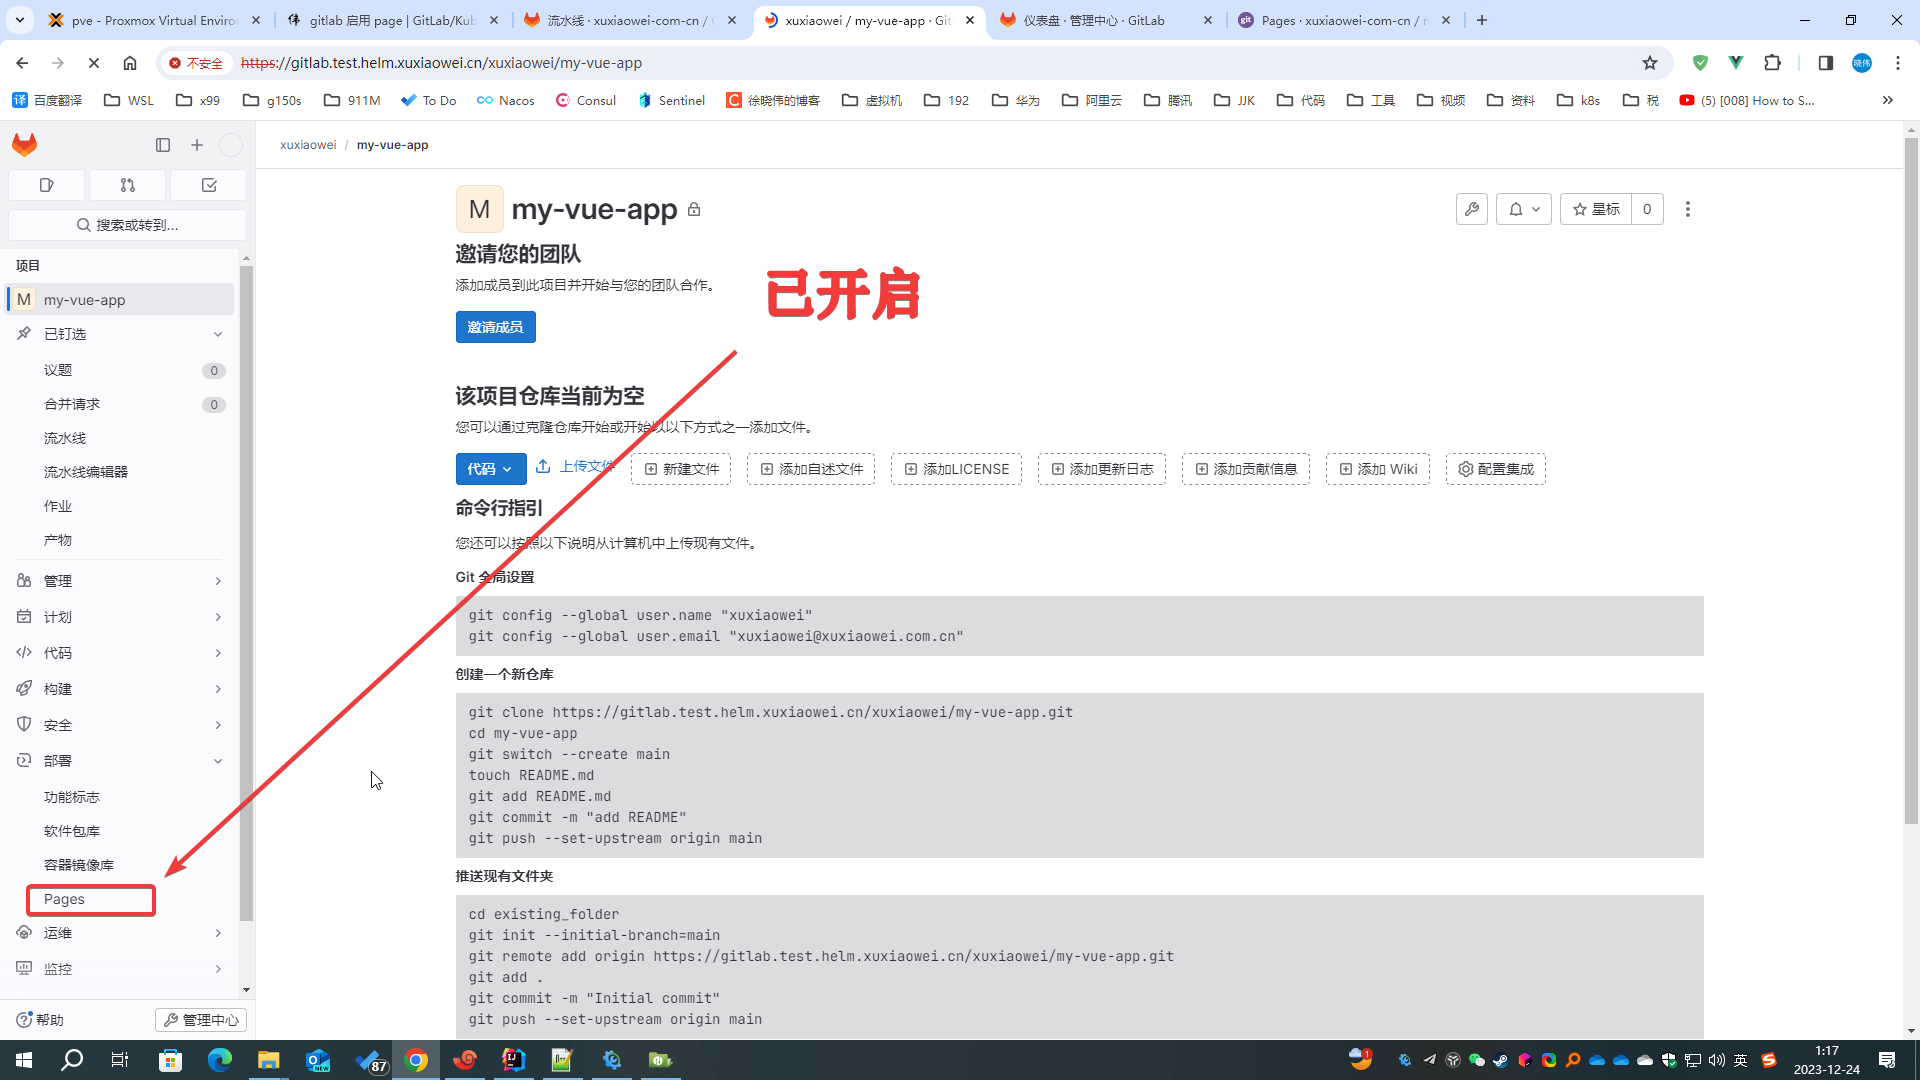Click the 容器镜像库 icon in sidebar
This screenshot has width=1920, height=1080.
(x=78, y=864)
